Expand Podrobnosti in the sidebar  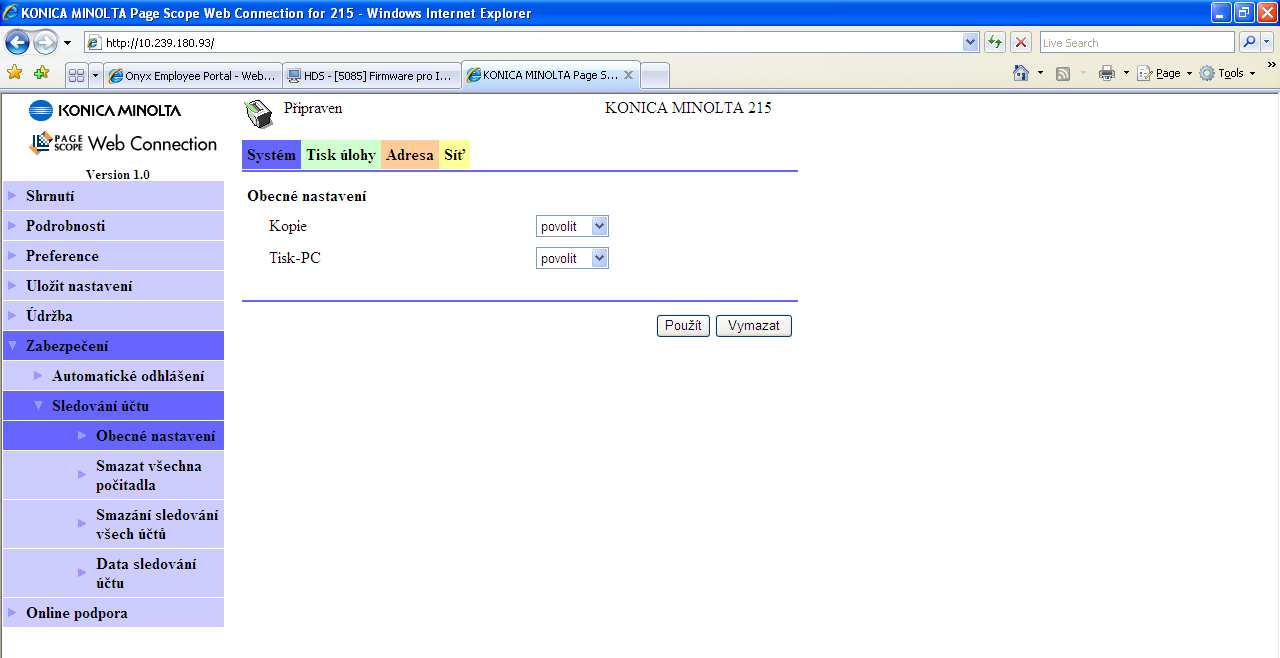click(x=113, y=226)
